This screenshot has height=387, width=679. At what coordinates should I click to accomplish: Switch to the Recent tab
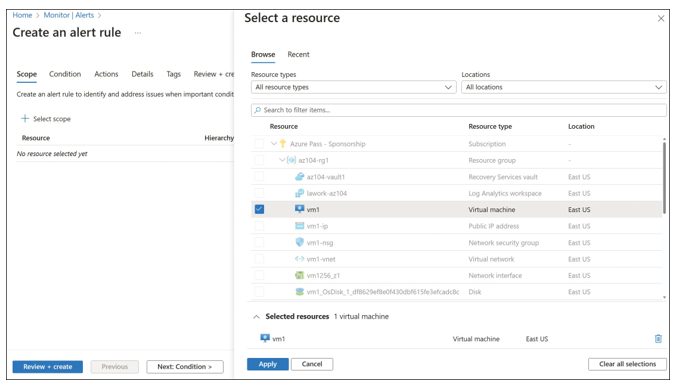pyautogui.click(x=298, y=55)
